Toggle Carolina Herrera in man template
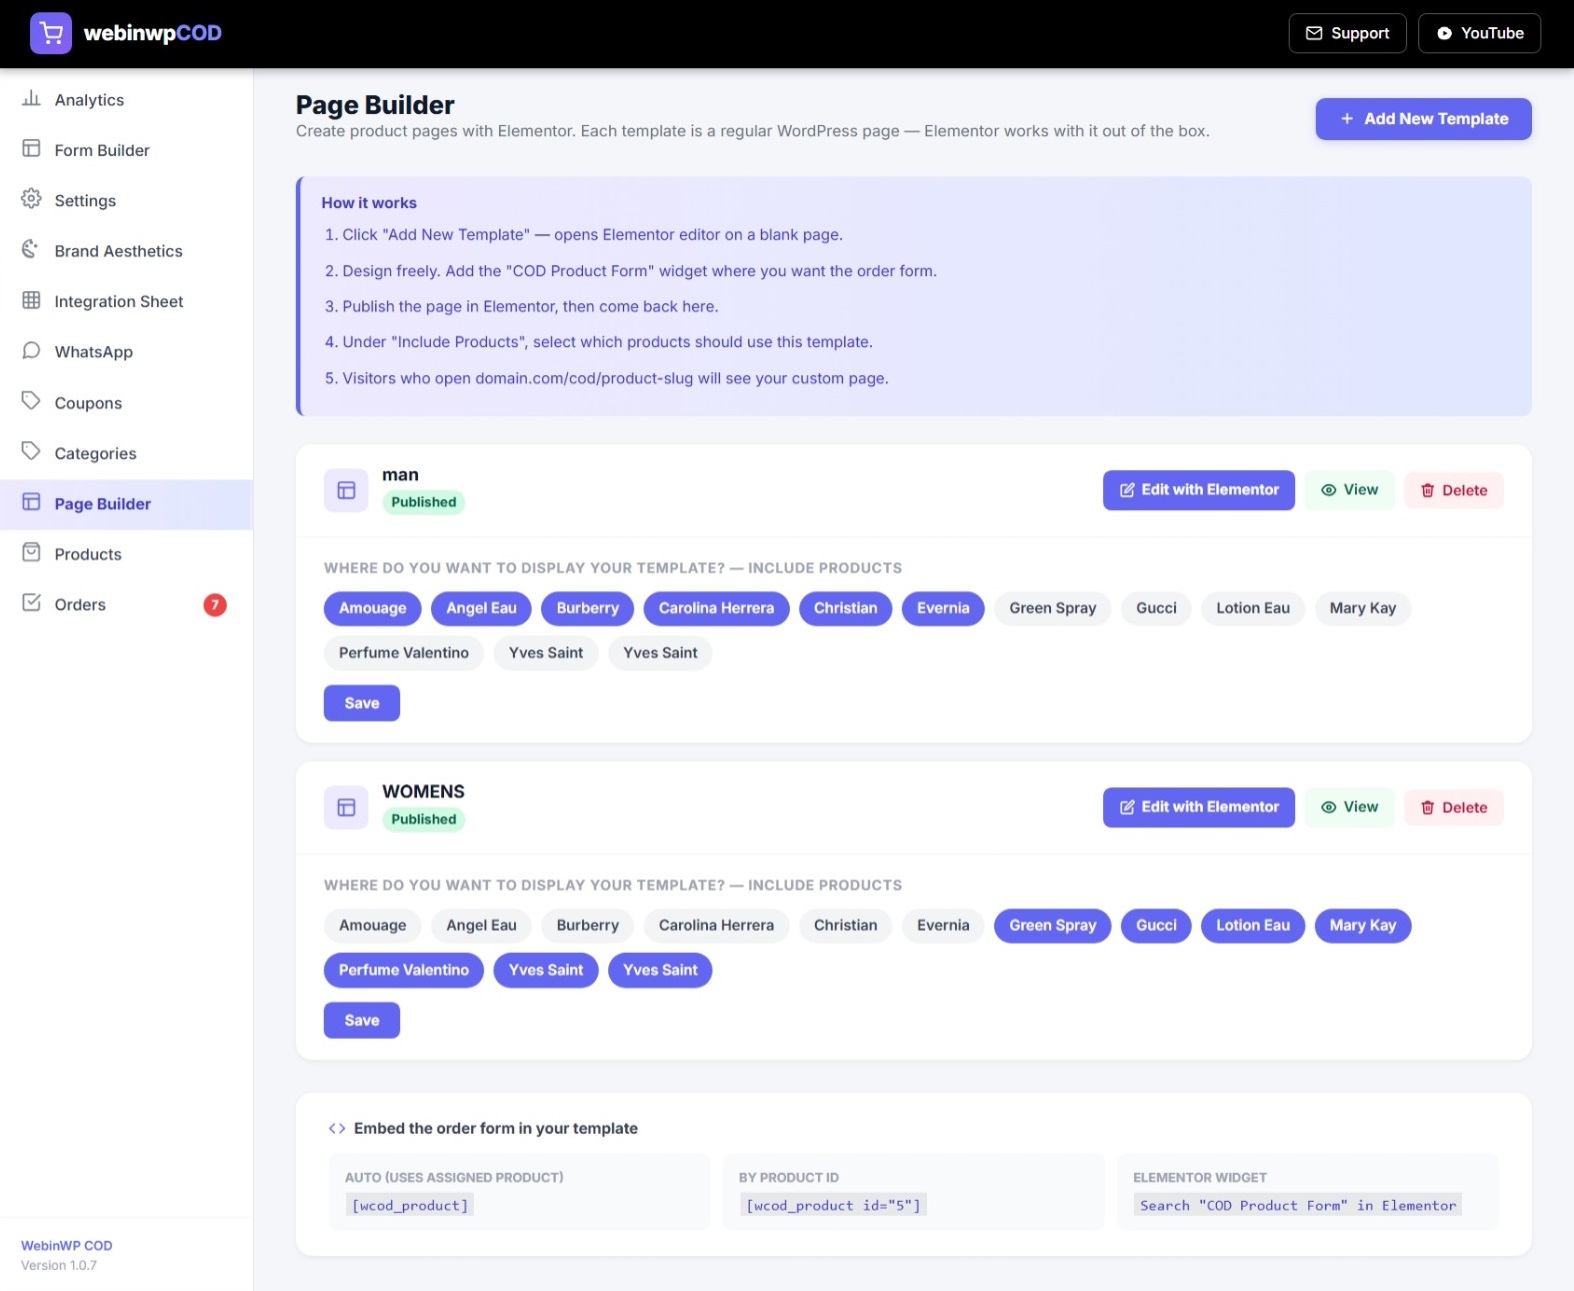 (x=716, y=608)
